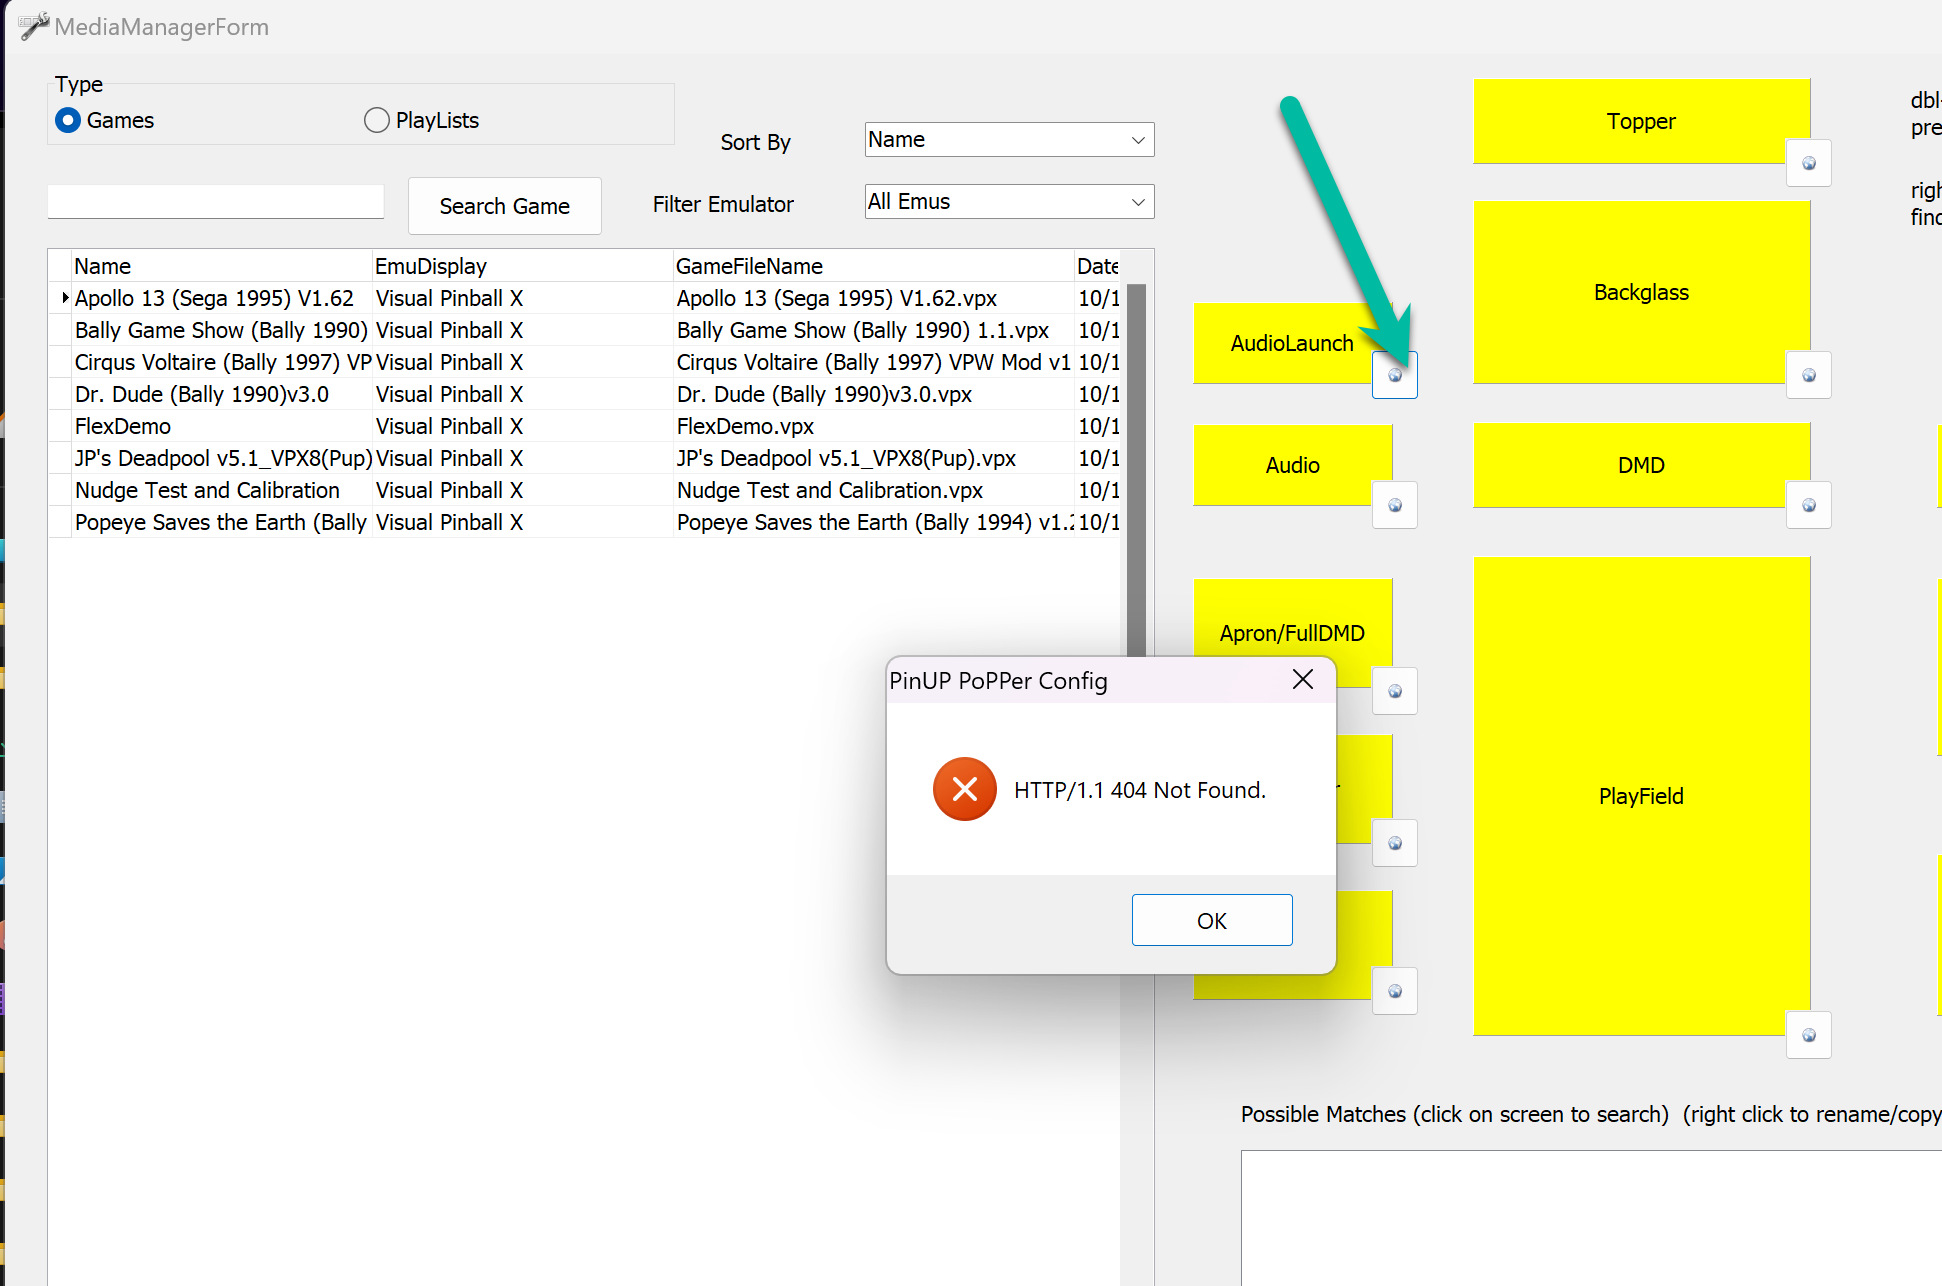Click the yellow Backglass media area
Screen dimensions: 1942x1286
point(1640,292)
